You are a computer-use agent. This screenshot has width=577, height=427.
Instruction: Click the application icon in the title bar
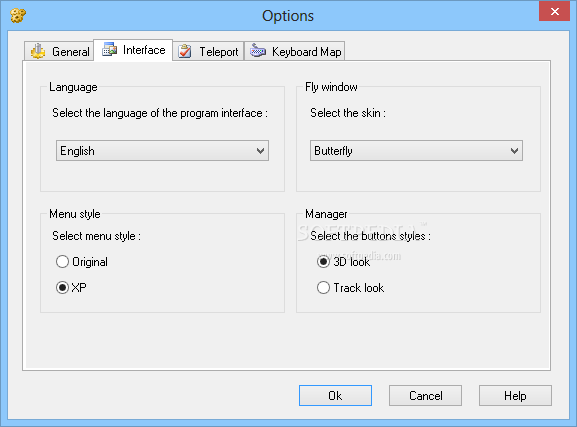point(18,15)
